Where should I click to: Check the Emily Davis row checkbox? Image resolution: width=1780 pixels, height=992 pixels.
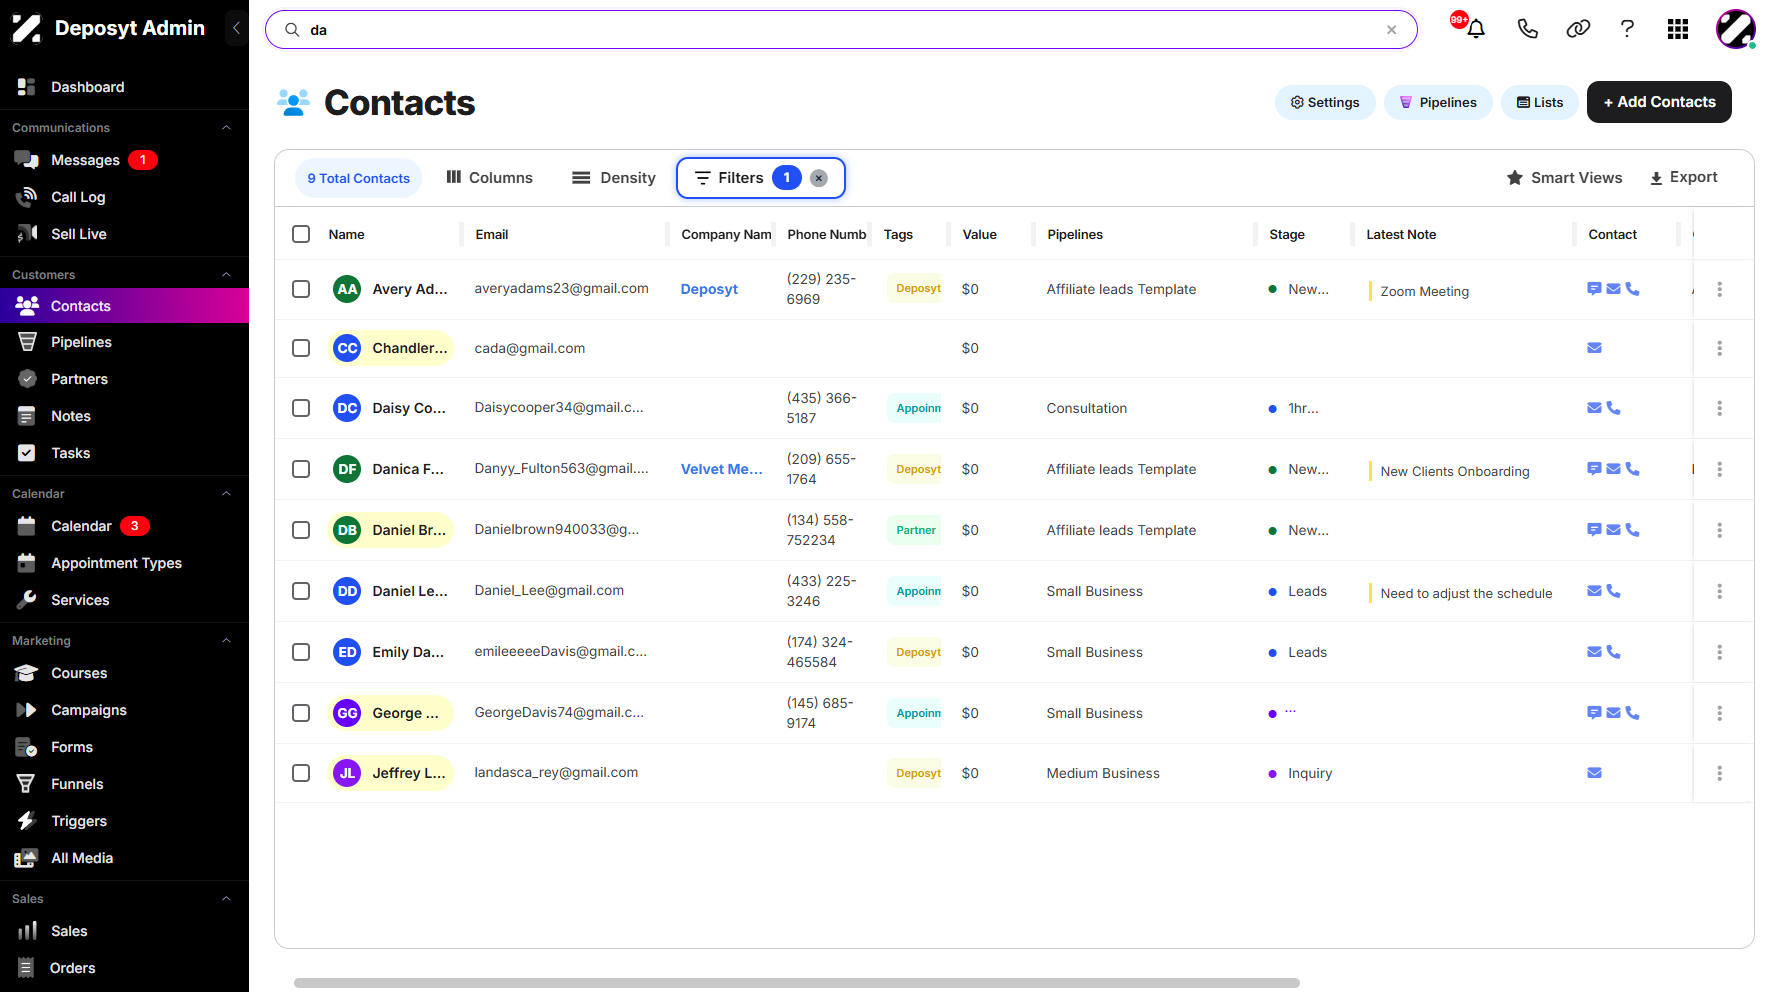pos(301,652)
